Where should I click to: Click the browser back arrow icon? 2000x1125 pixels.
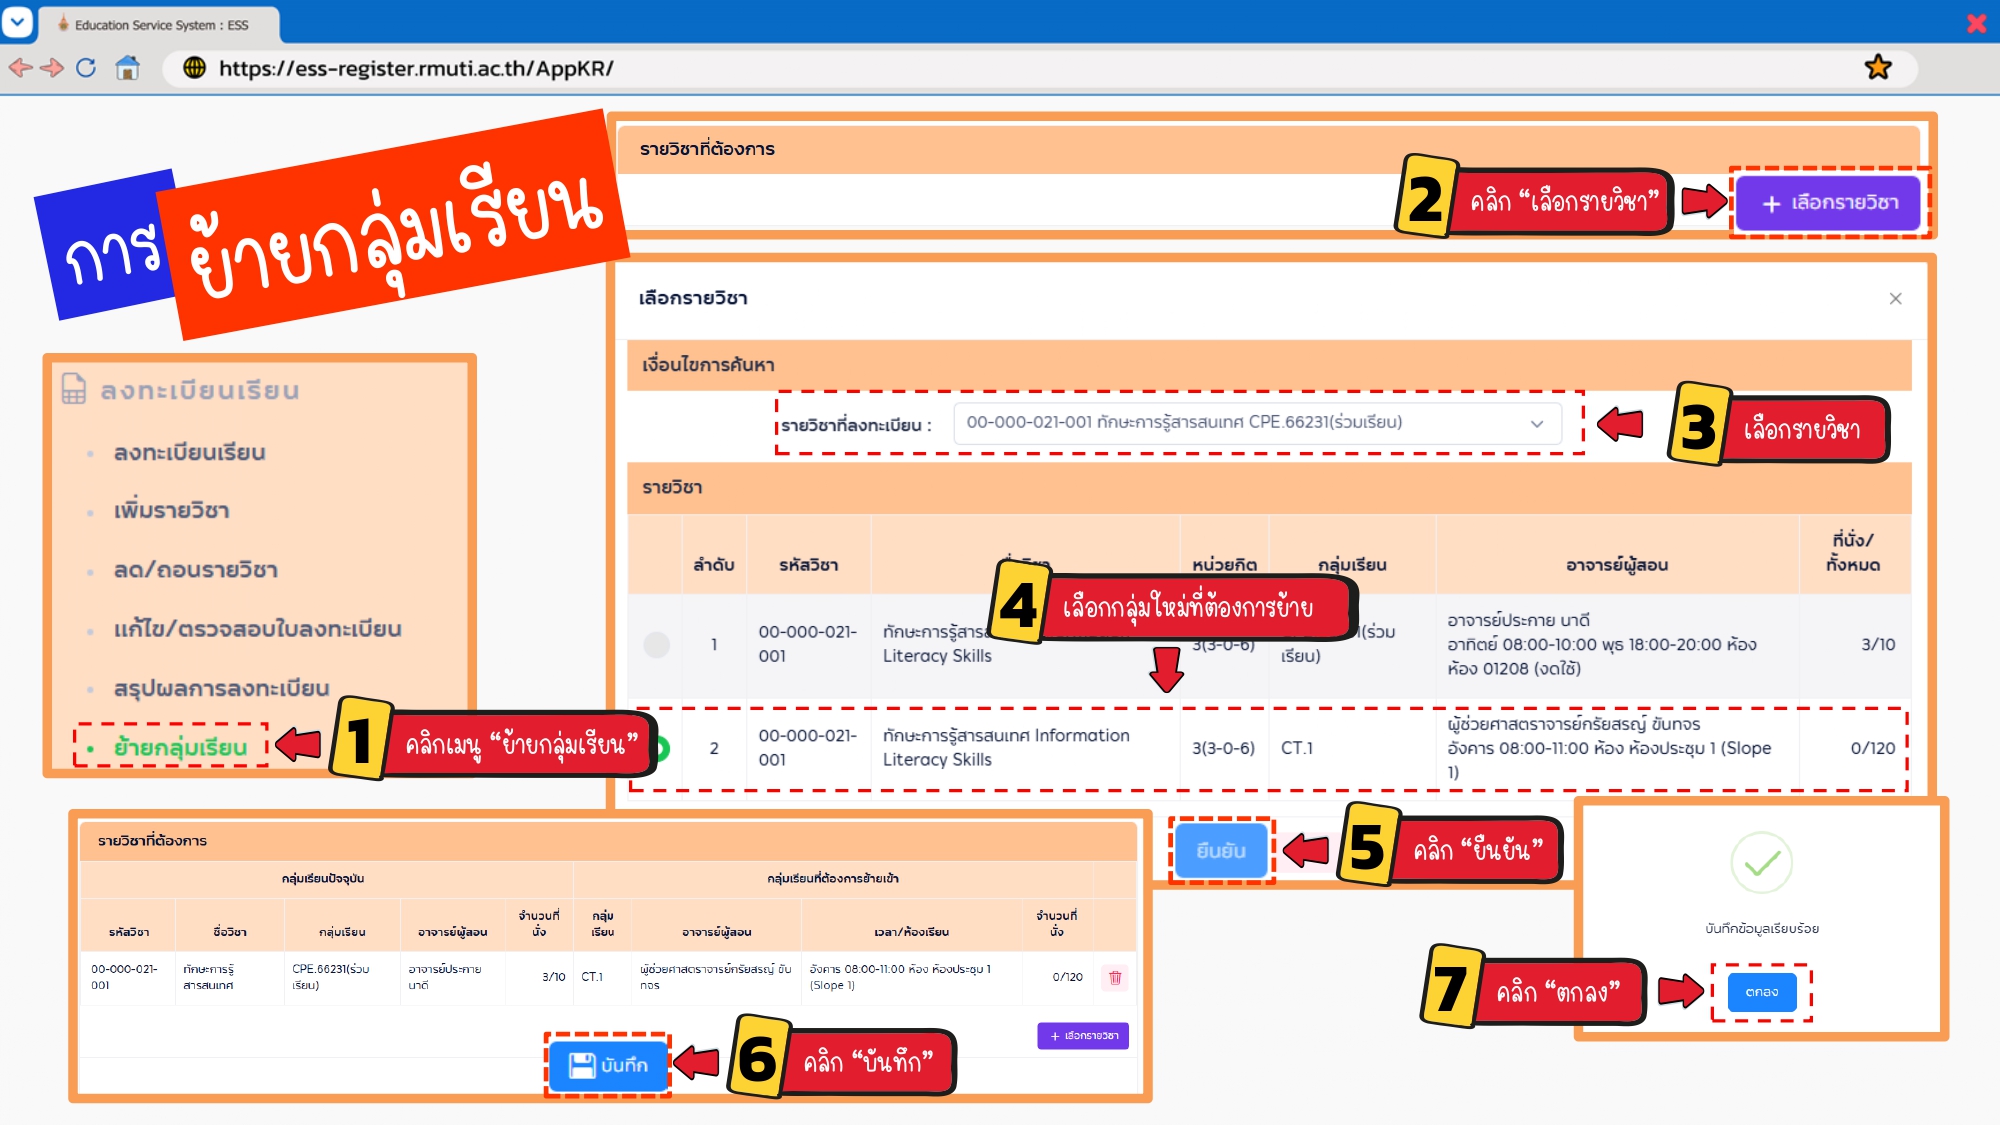(x=19, y=68)
